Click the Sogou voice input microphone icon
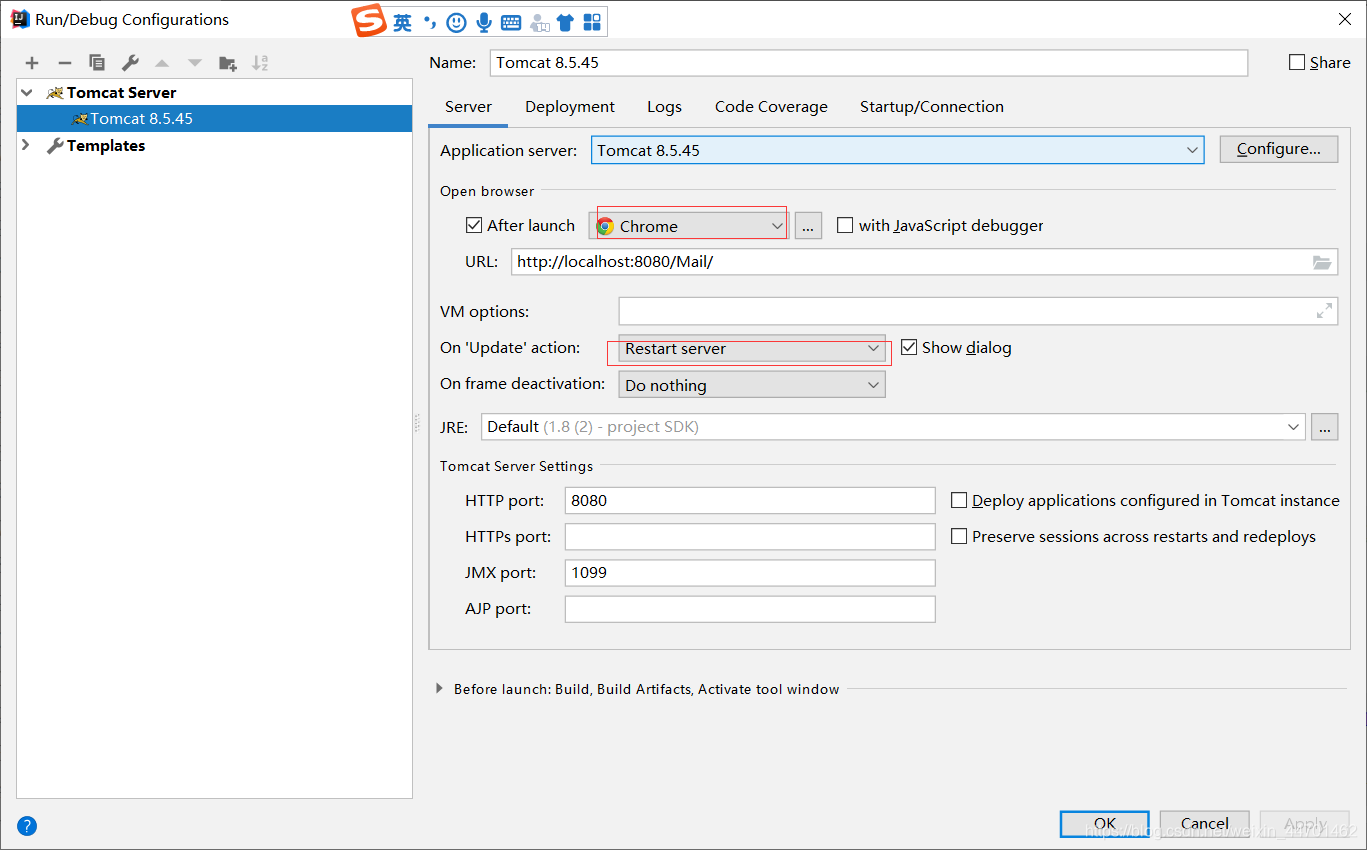Screen dimensions: 1367x850 point(484,22)
